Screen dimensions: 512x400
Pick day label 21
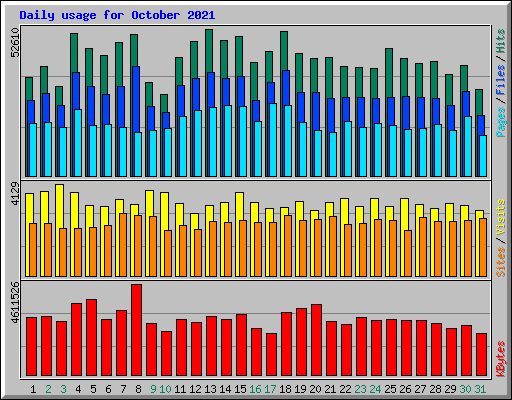click(x=330, y=389)
